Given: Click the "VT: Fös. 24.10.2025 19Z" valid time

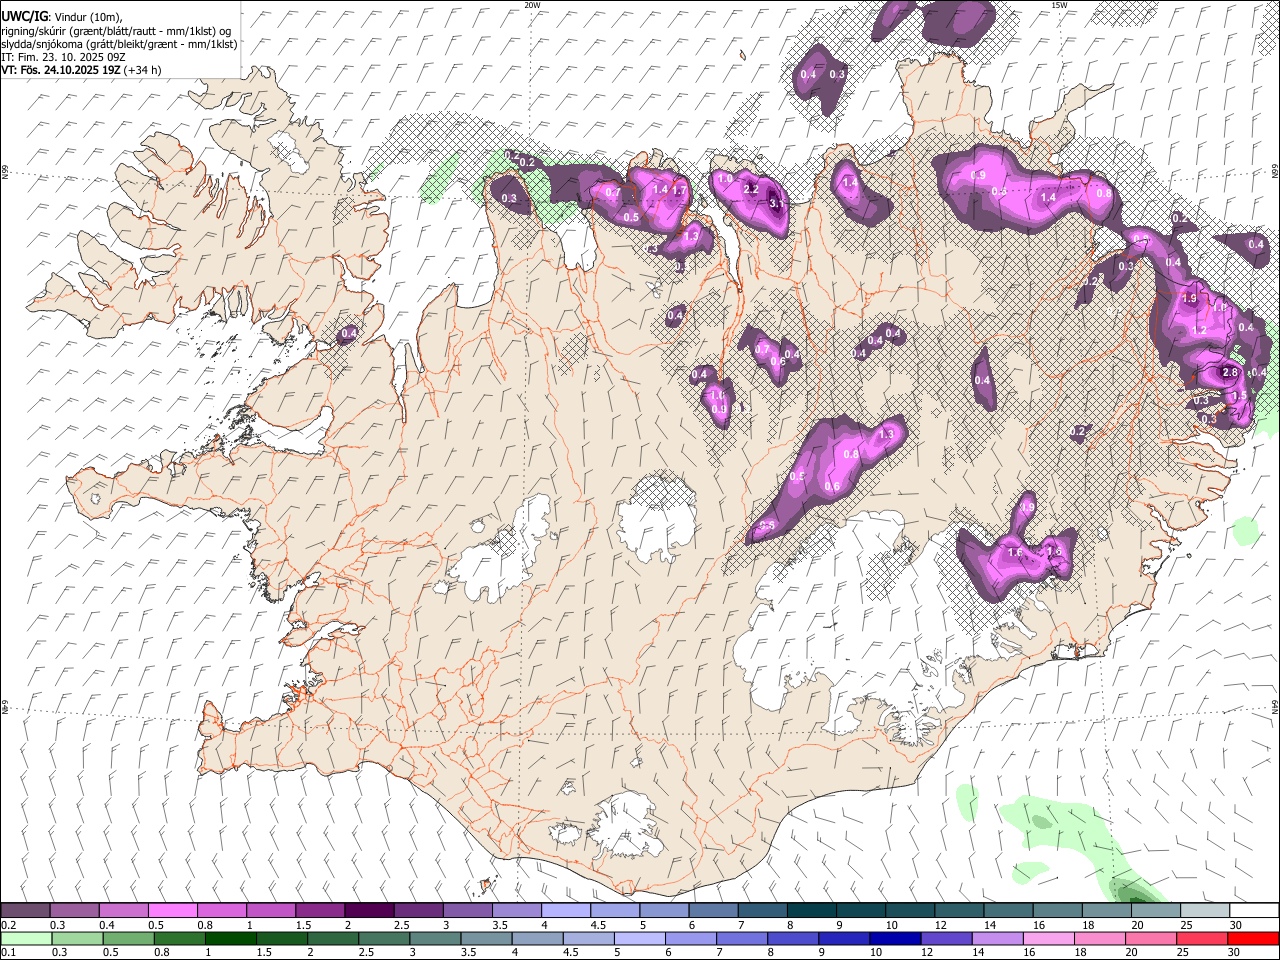Looking at the screenshot, I should click(x=60, y=70).
